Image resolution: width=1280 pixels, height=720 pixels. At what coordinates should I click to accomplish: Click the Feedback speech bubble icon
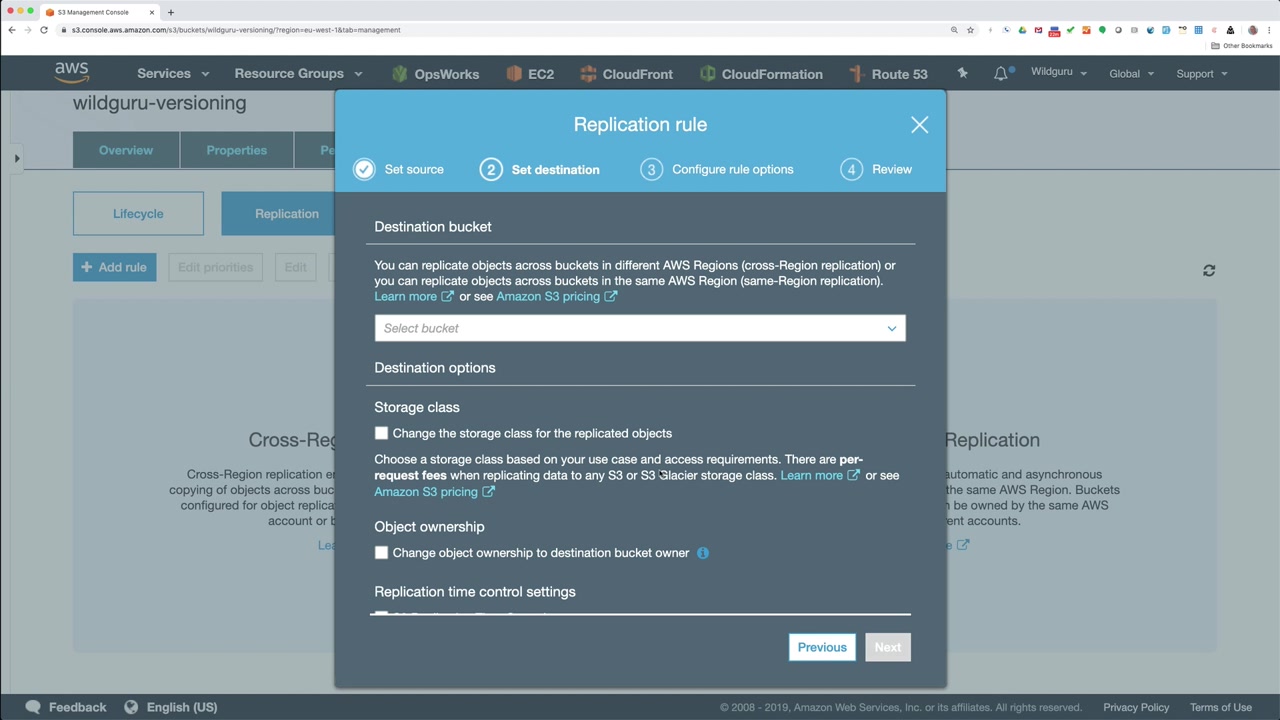(33, 707)
